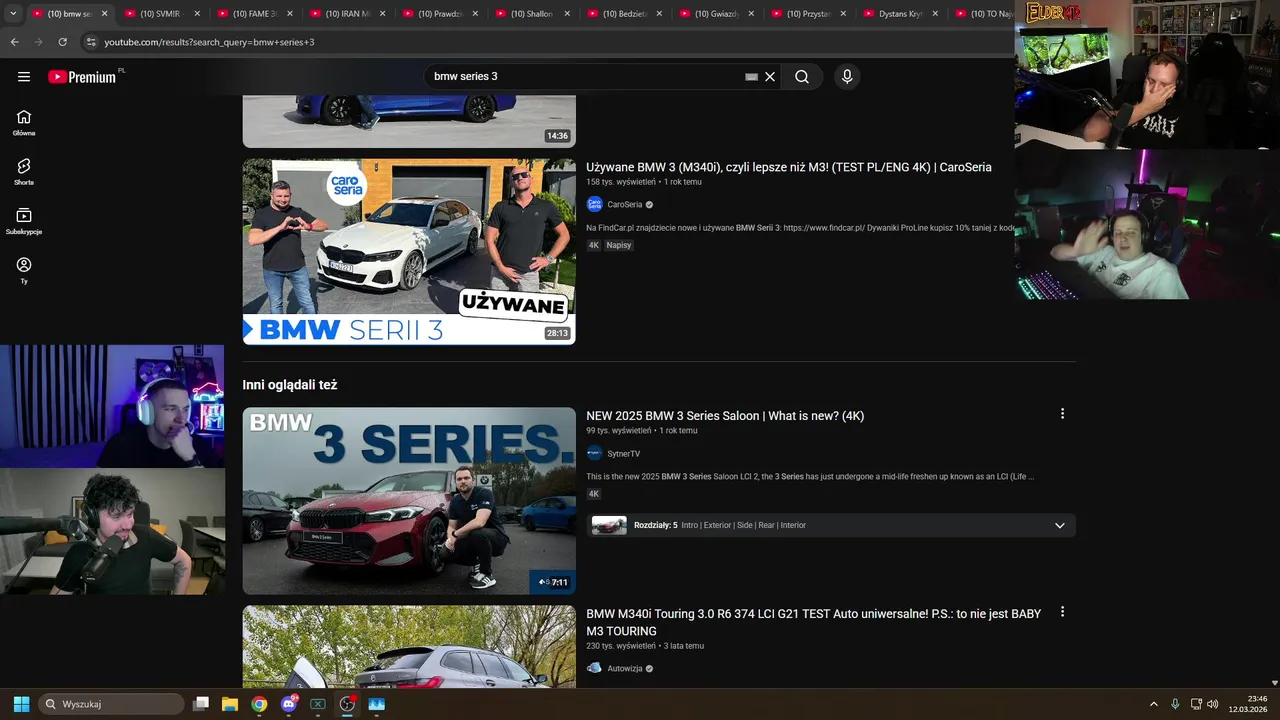This screenshot has height=720, width=1280.
Task: Open the tab search dropdown arrow
Action: 13,14
